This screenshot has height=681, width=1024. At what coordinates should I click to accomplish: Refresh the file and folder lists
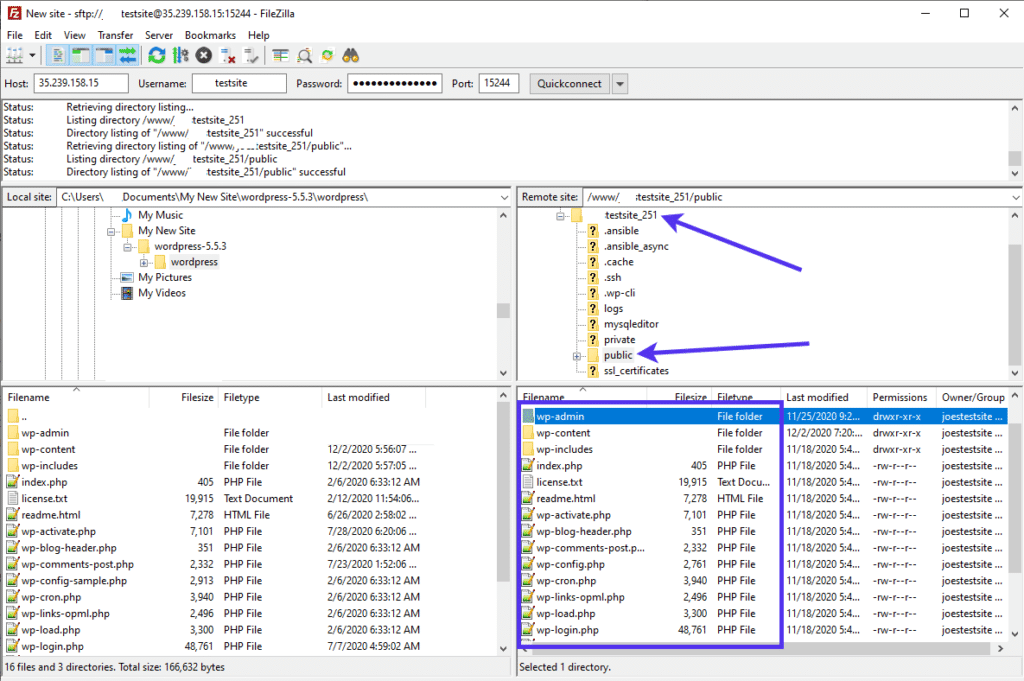point(157,55)
